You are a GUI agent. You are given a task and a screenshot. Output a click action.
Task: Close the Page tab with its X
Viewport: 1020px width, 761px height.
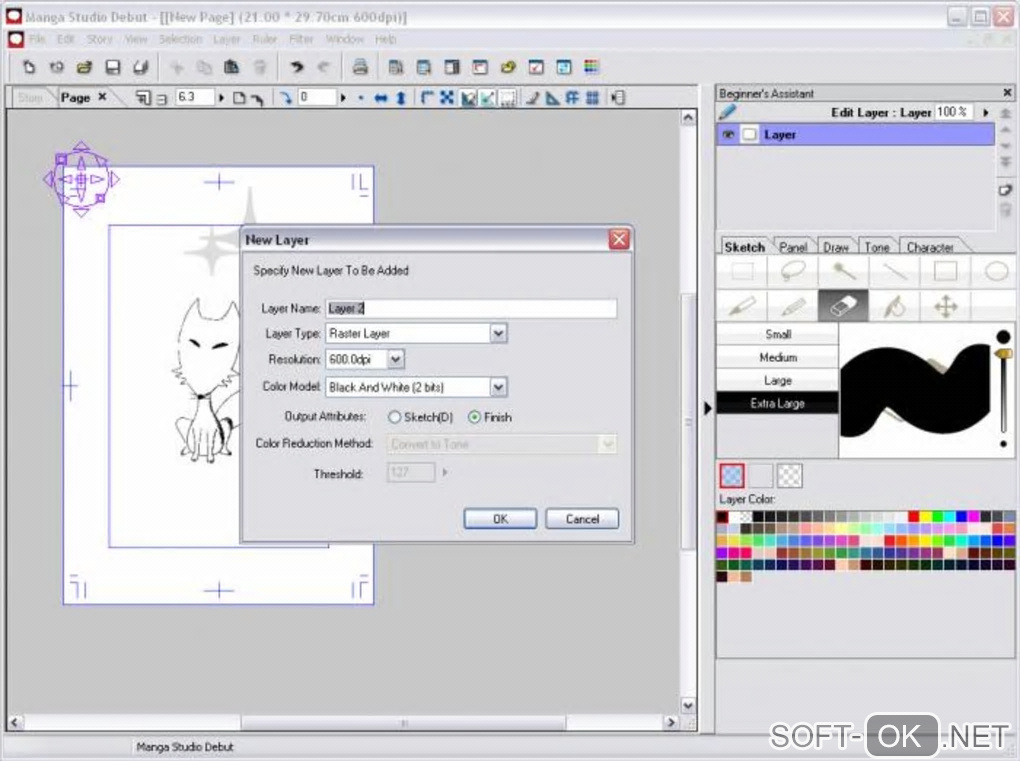102,97
